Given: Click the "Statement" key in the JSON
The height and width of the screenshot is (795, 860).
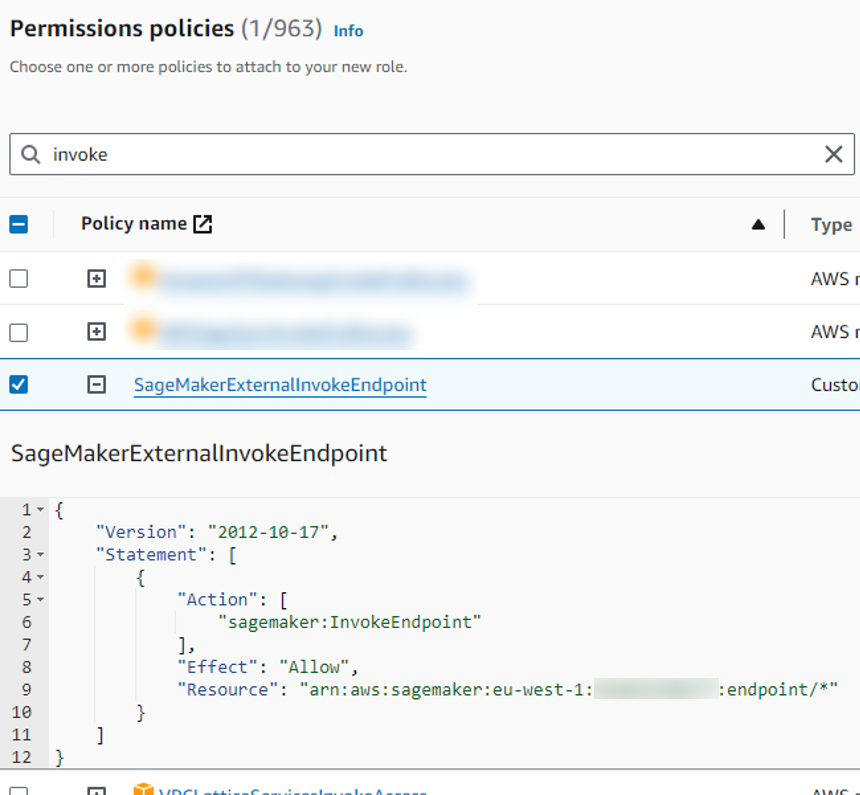Looking at the screenshot, I should tap(151, 555).
